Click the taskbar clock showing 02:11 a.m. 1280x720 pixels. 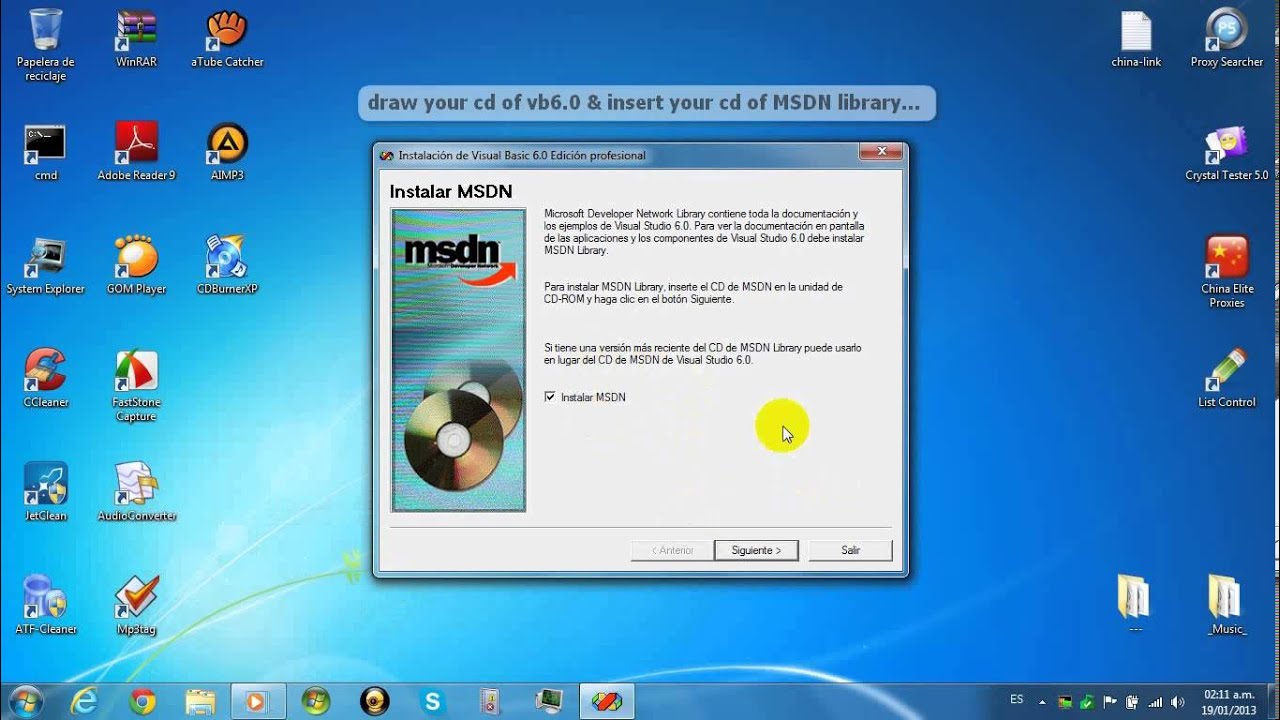(x=1230, y=702)
